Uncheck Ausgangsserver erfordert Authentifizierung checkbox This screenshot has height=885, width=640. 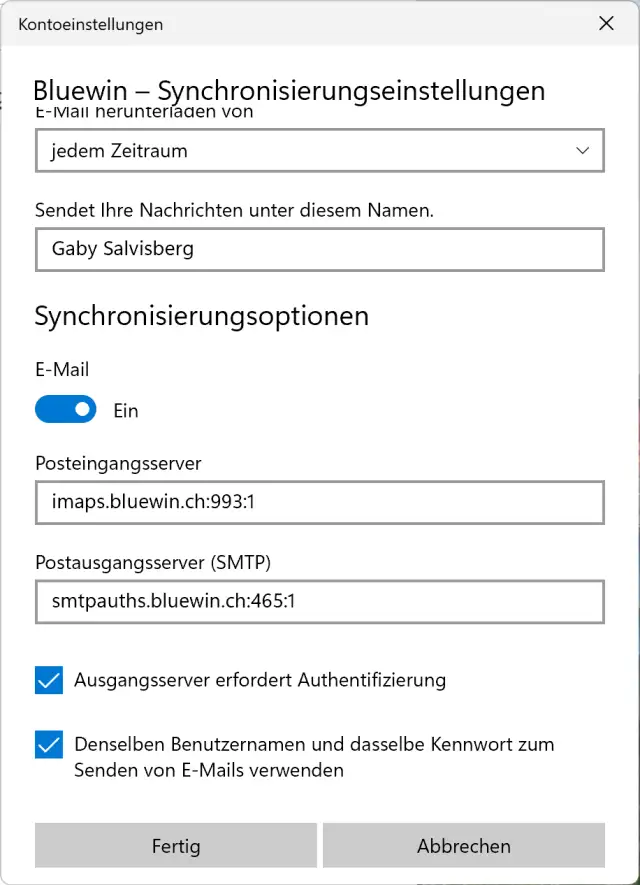point(49,681)
